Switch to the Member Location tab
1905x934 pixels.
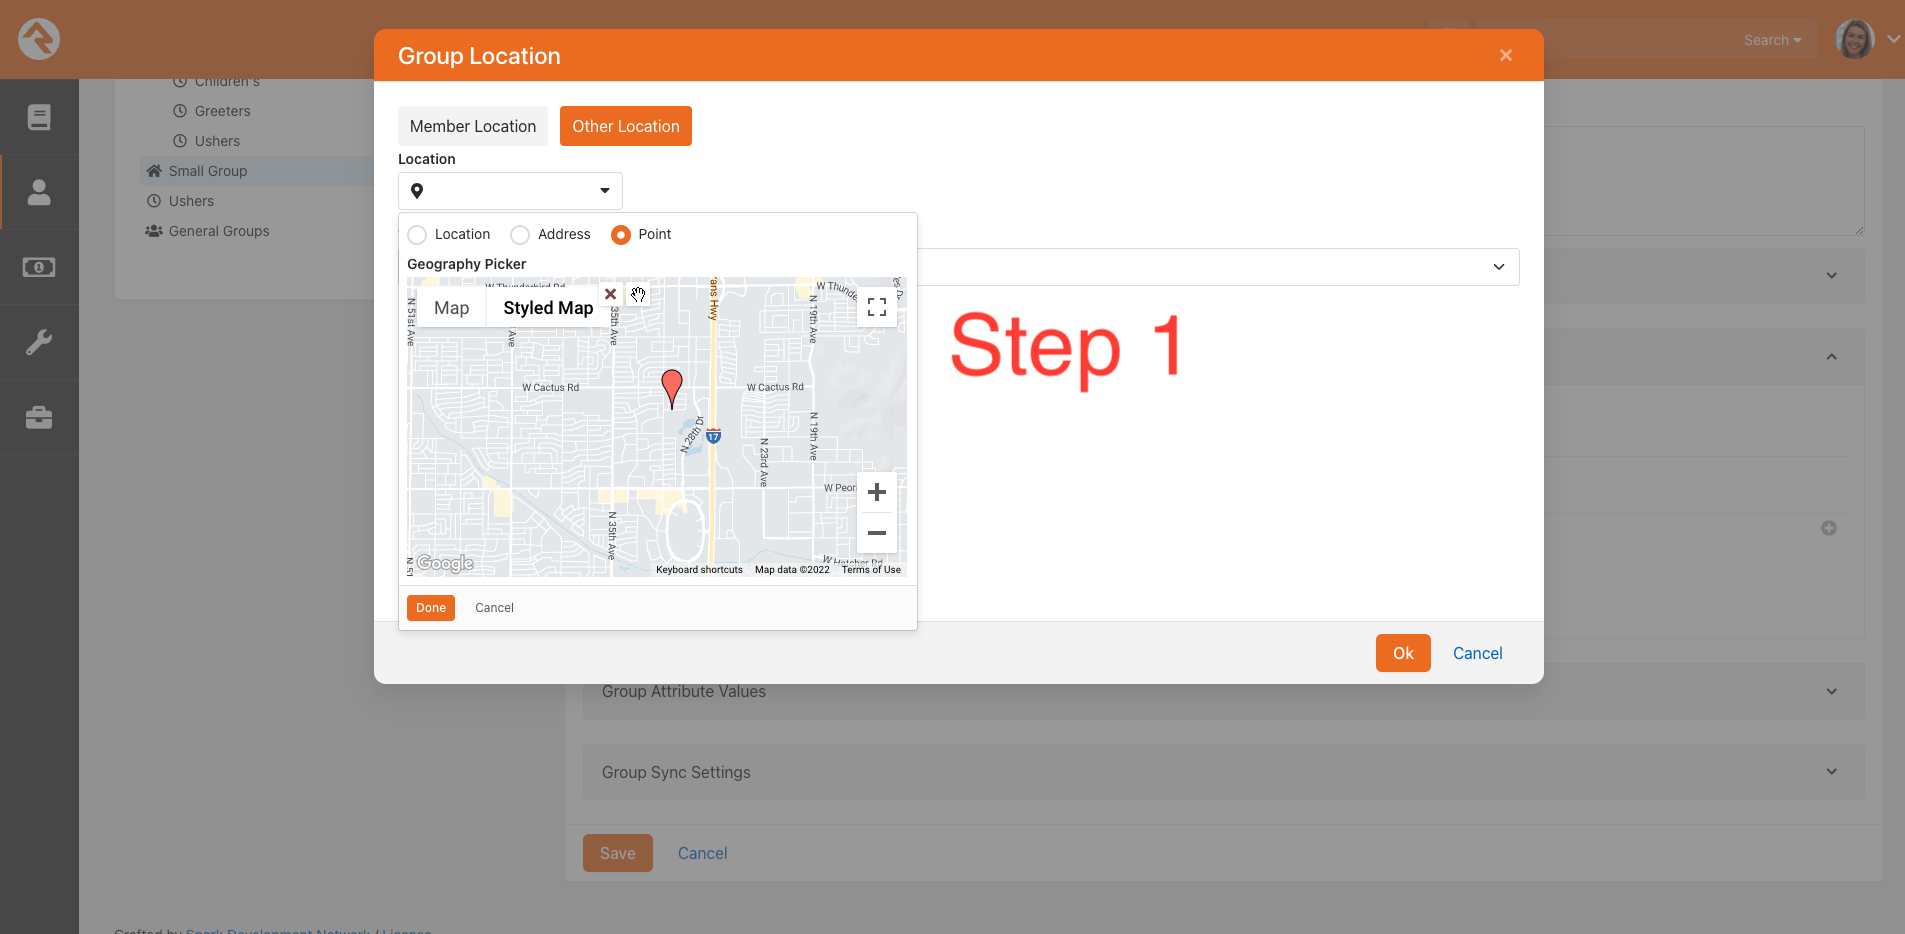coord(473,126)
